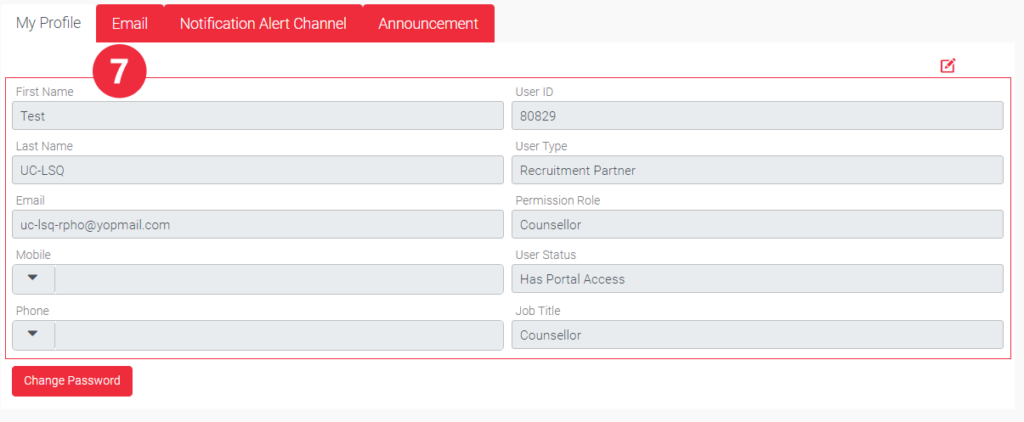Click the Permission Role field
The image size is (1024, 422).
(756, 225)
